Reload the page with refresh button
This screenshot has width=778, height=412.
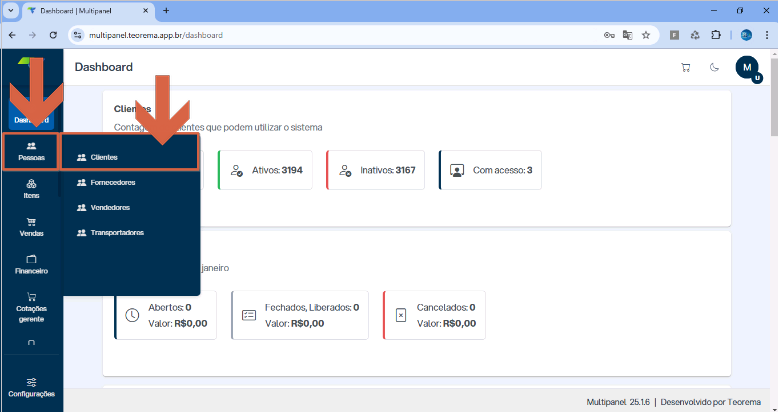[53, 35]
